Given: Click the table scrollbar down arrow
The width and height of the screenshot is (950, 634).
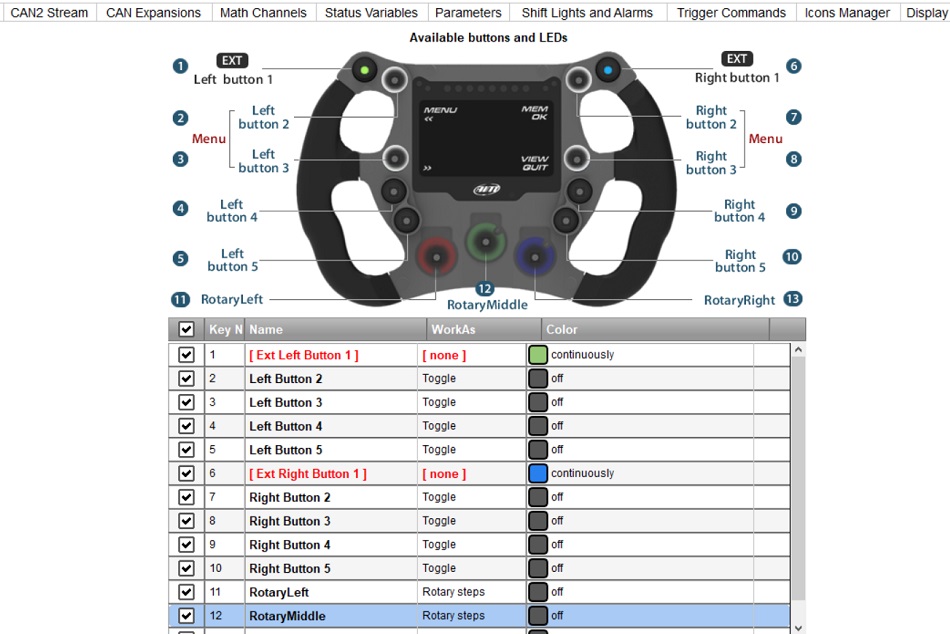Looking at the screenshot, I should (x=798, y=628).
